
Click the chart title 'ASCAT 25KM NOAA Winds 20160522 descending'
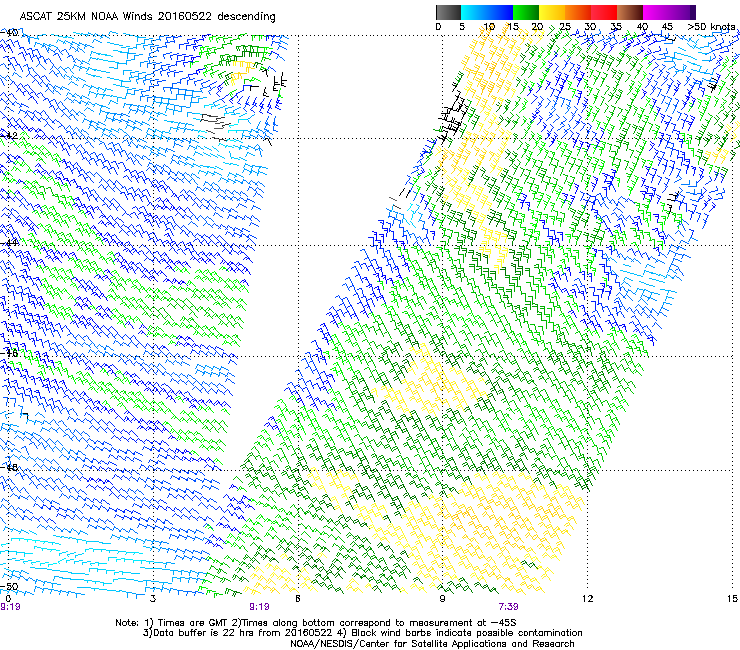tap(147, 16)
